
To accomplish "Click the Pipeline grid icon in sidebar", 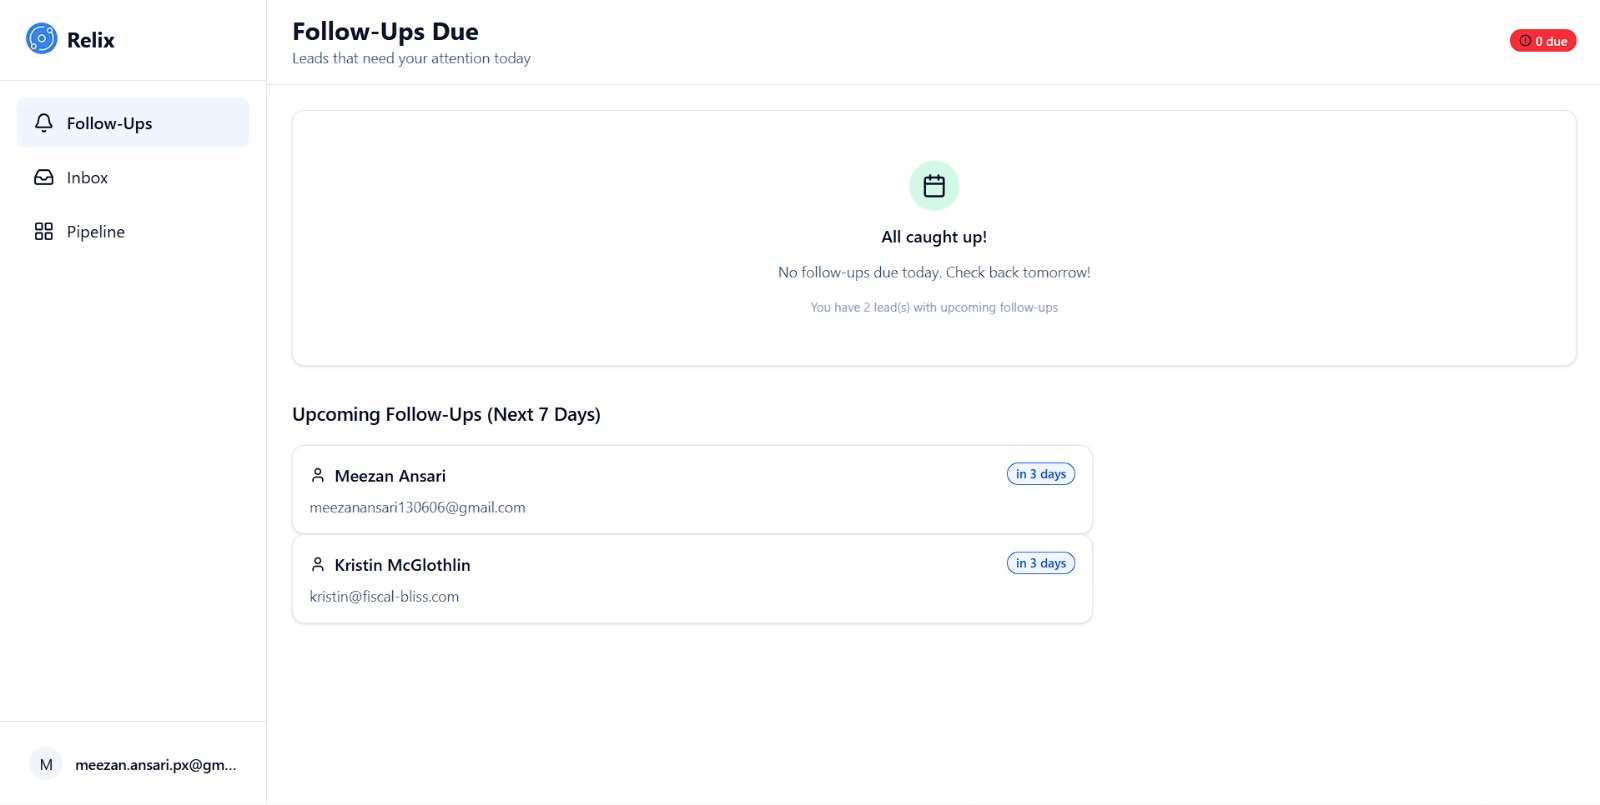I will point(43,231).
